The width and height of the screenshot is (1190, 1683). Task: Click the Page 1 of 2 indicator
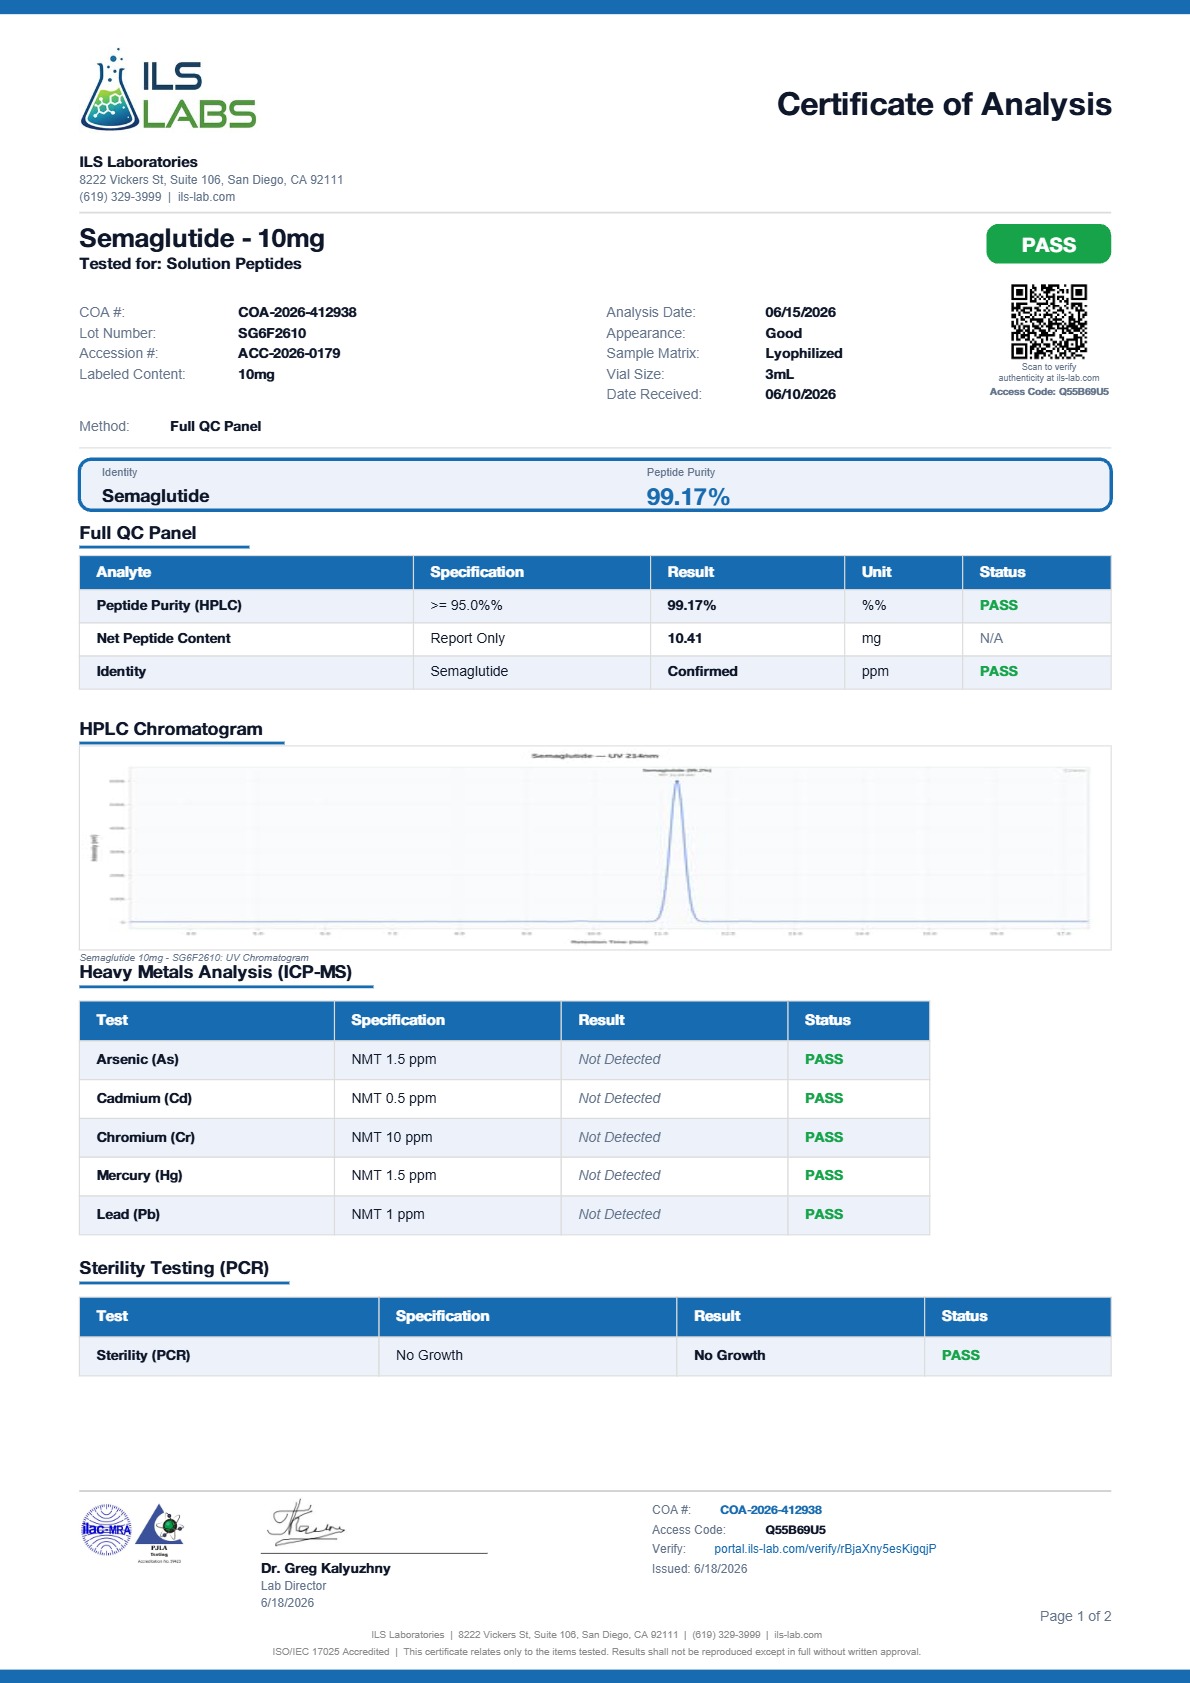coord(1075,1616)
